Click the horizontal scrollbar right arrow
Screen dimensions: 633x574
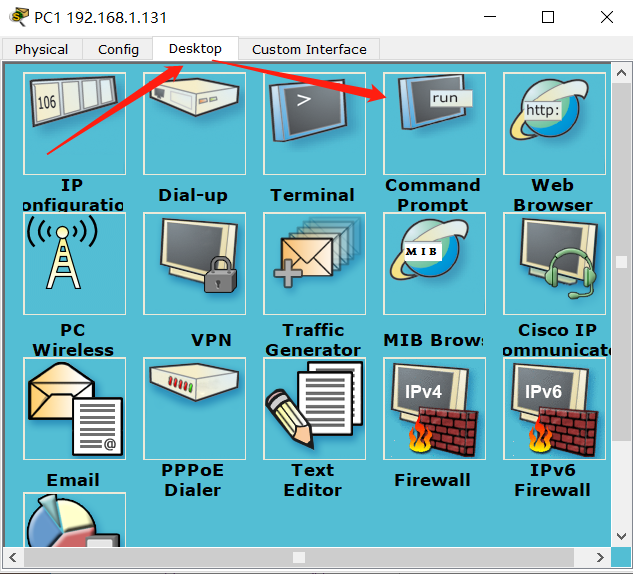[x=600, y=557]
